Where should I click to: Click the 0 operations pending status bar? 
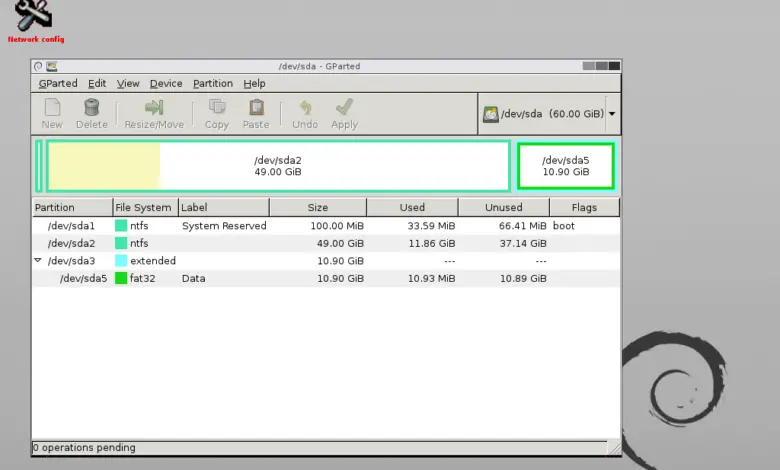319,448
